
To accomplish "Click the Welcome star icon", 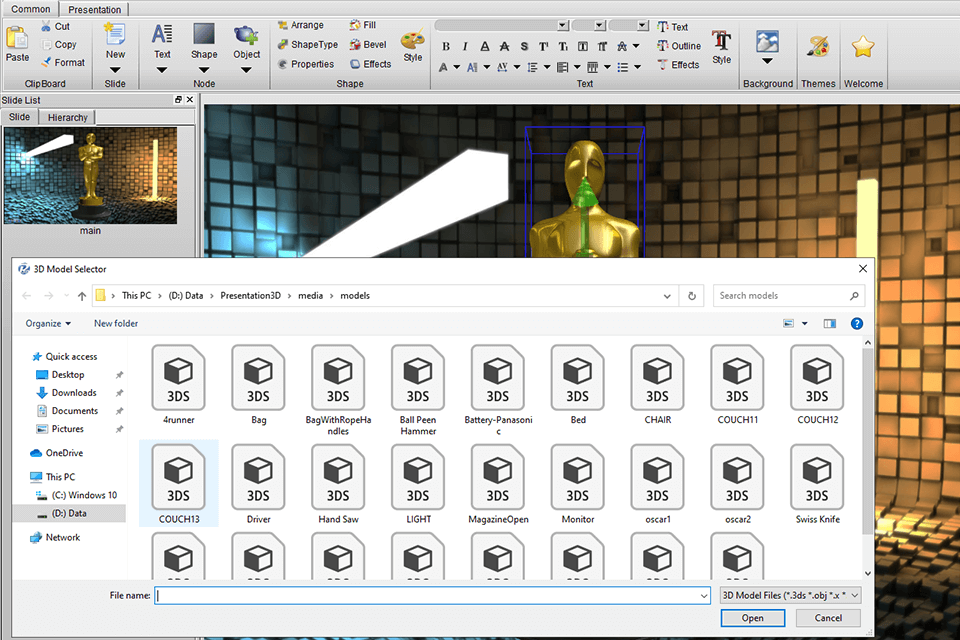I will click(x=862, y=45).
